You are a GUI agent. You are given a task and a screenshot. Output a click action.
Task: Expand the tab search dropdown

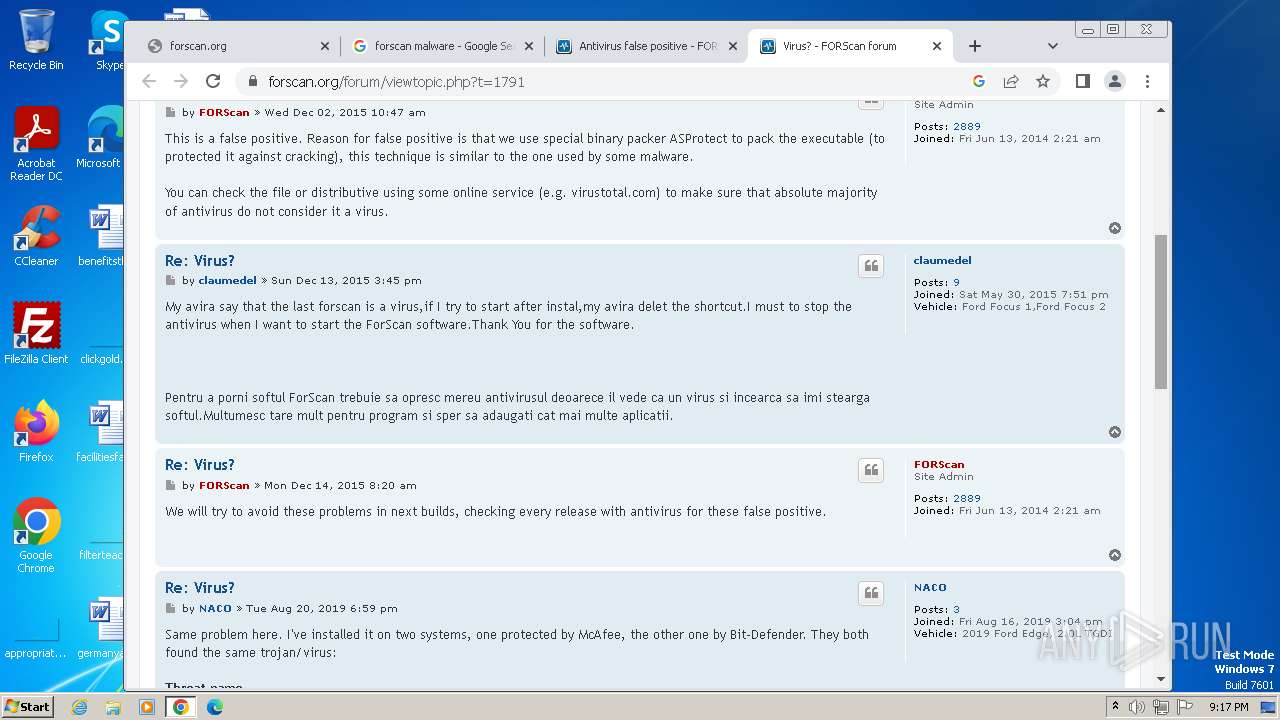click(1052, 46)
